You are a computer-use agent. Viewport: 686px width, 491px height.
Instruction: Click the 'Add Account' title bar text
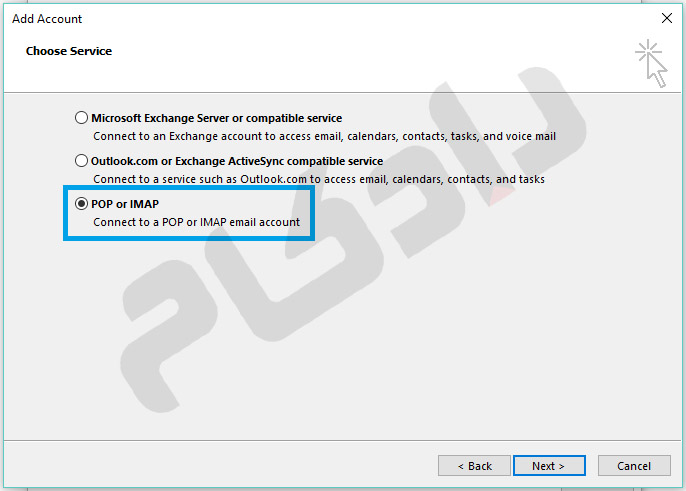coord(47,19)
